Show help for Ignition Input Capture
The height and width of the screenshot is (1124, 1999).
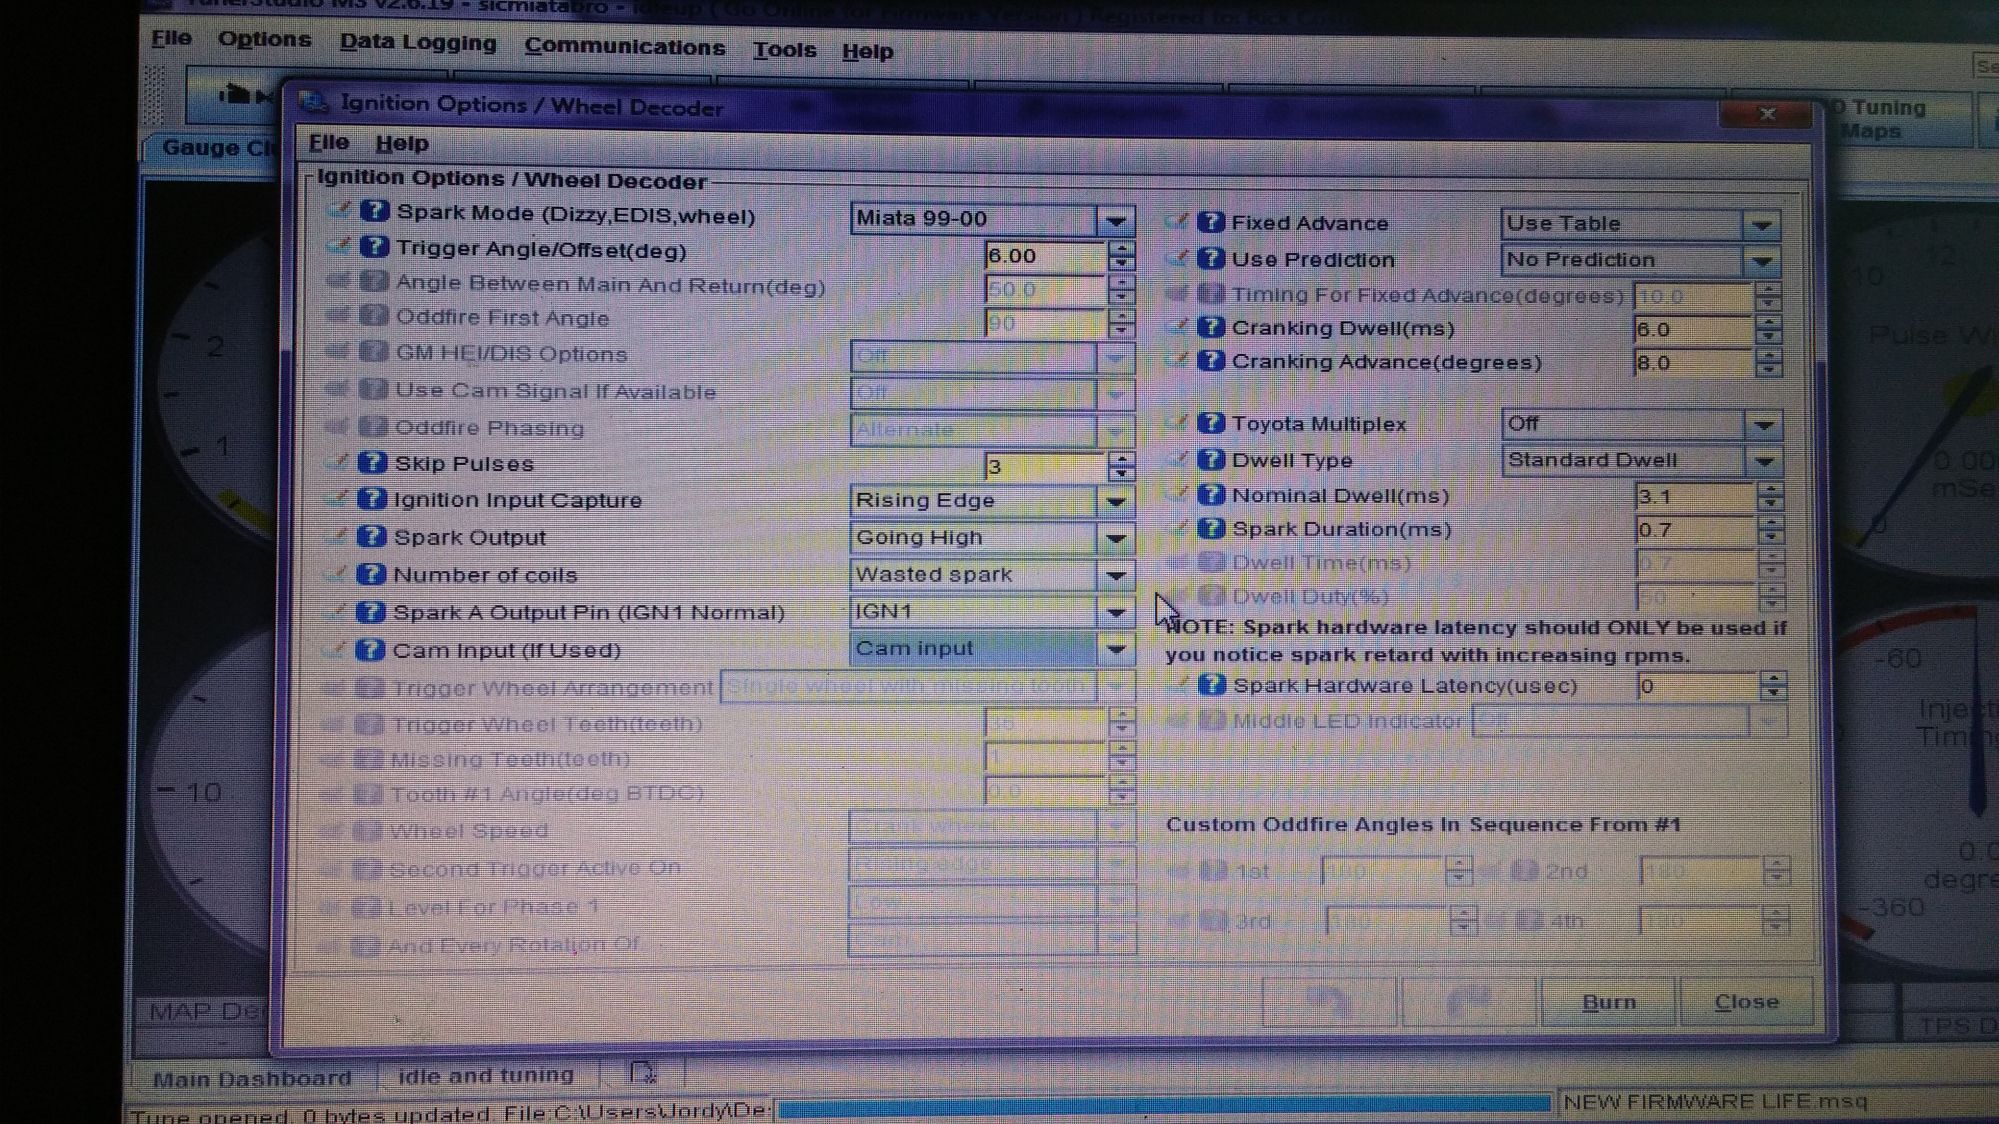[371, 498]
